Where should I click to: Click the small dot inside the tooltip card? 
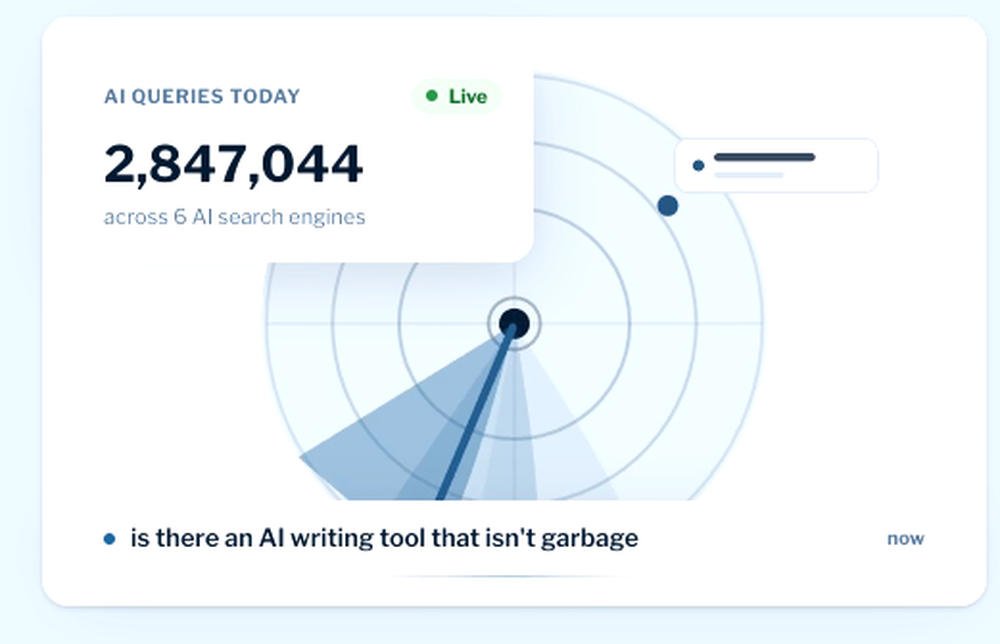[x=698, y=166]
